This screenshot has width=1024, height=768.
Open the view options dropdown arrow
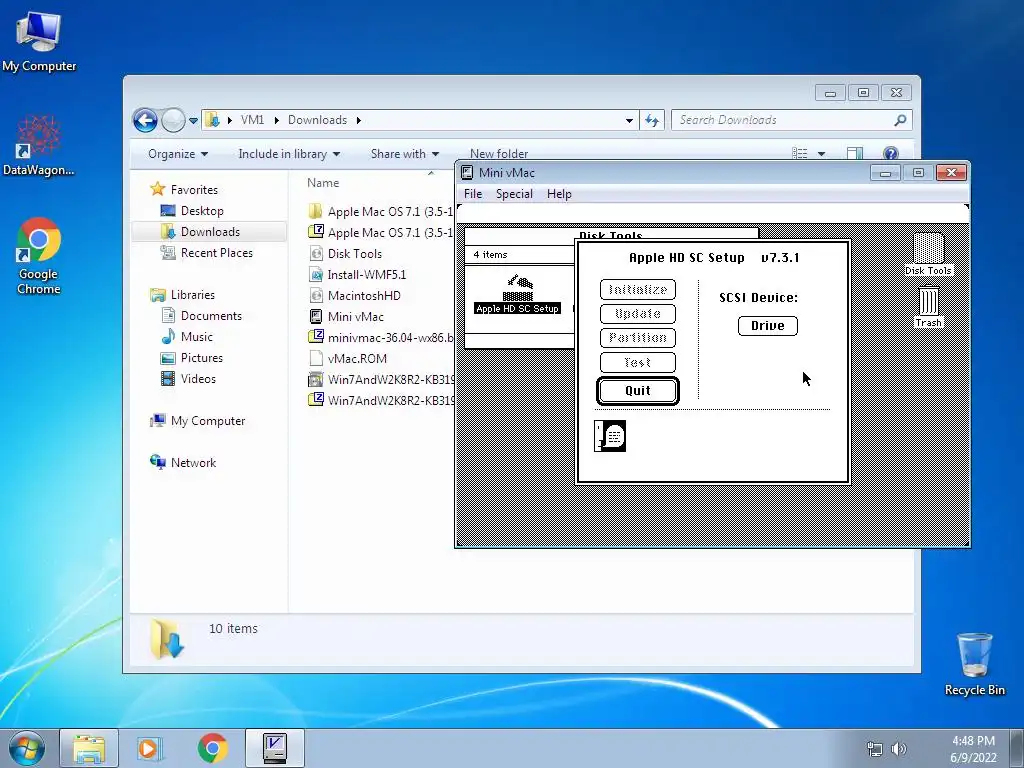click(822, 154)
